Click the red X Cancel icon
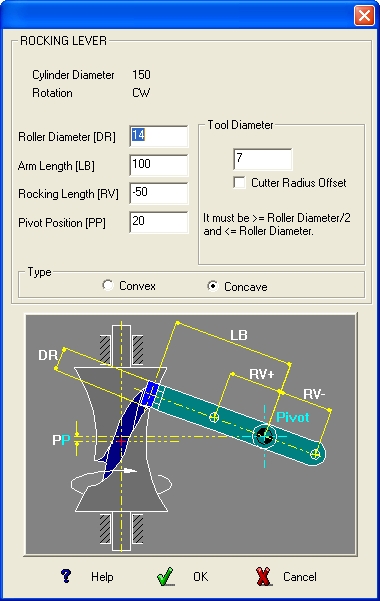Viewport: 380px width, 601px height. coord(263,576)
